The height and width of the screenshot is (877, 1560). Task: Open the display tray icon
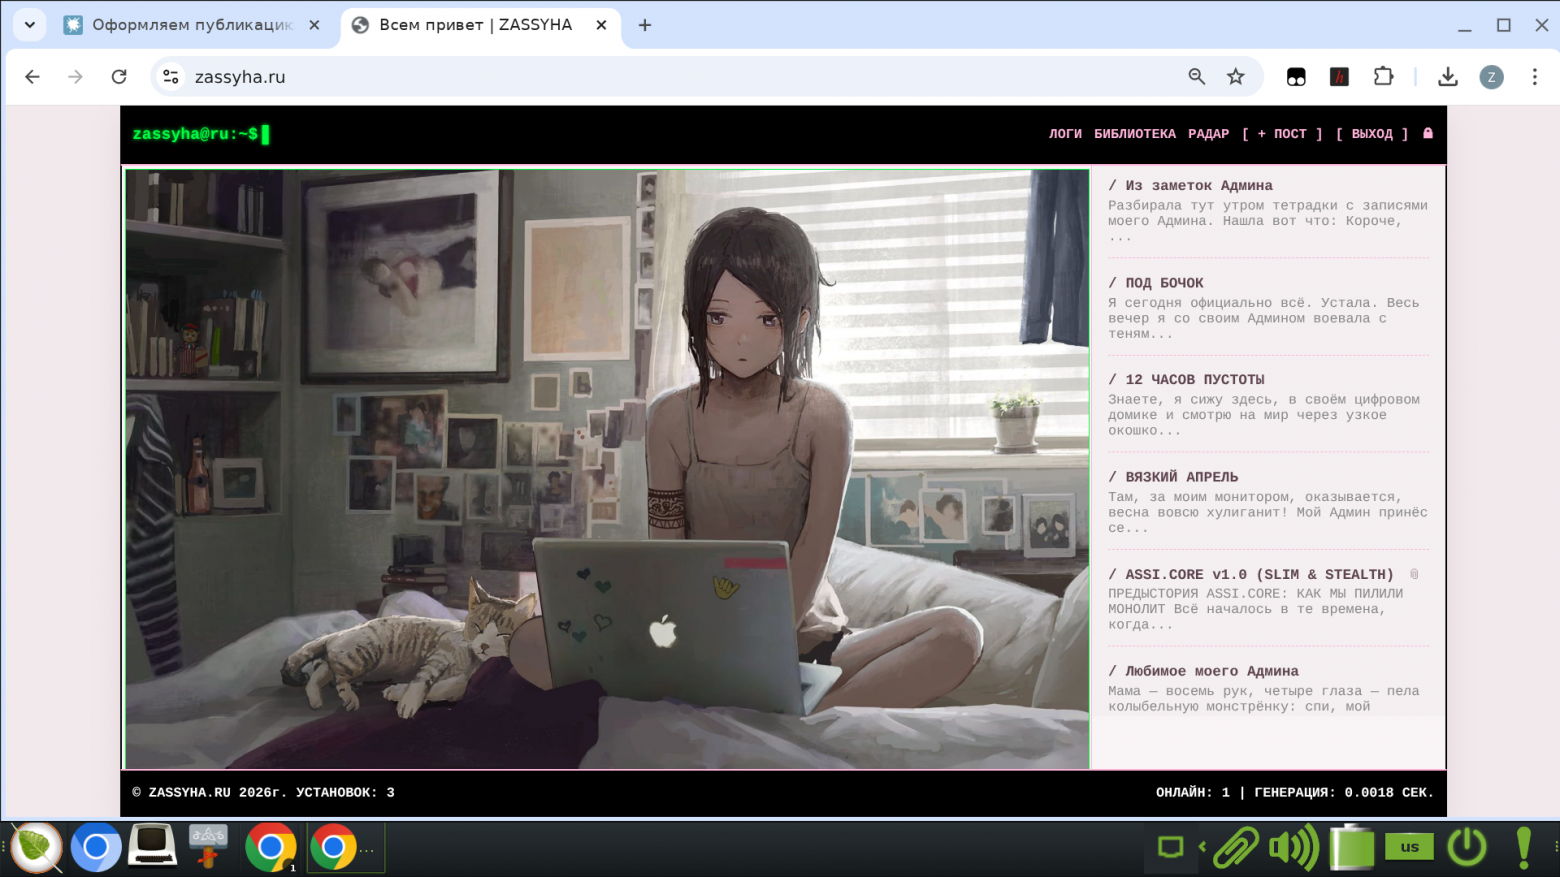[x=1171, y=848]
